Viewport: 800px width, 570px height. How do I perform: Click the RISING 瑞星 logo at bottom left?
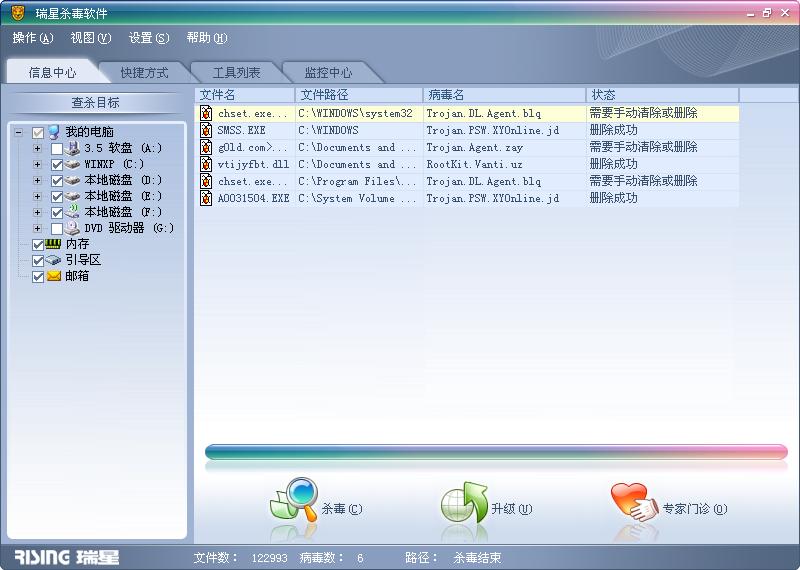click(x=66, y=557)
